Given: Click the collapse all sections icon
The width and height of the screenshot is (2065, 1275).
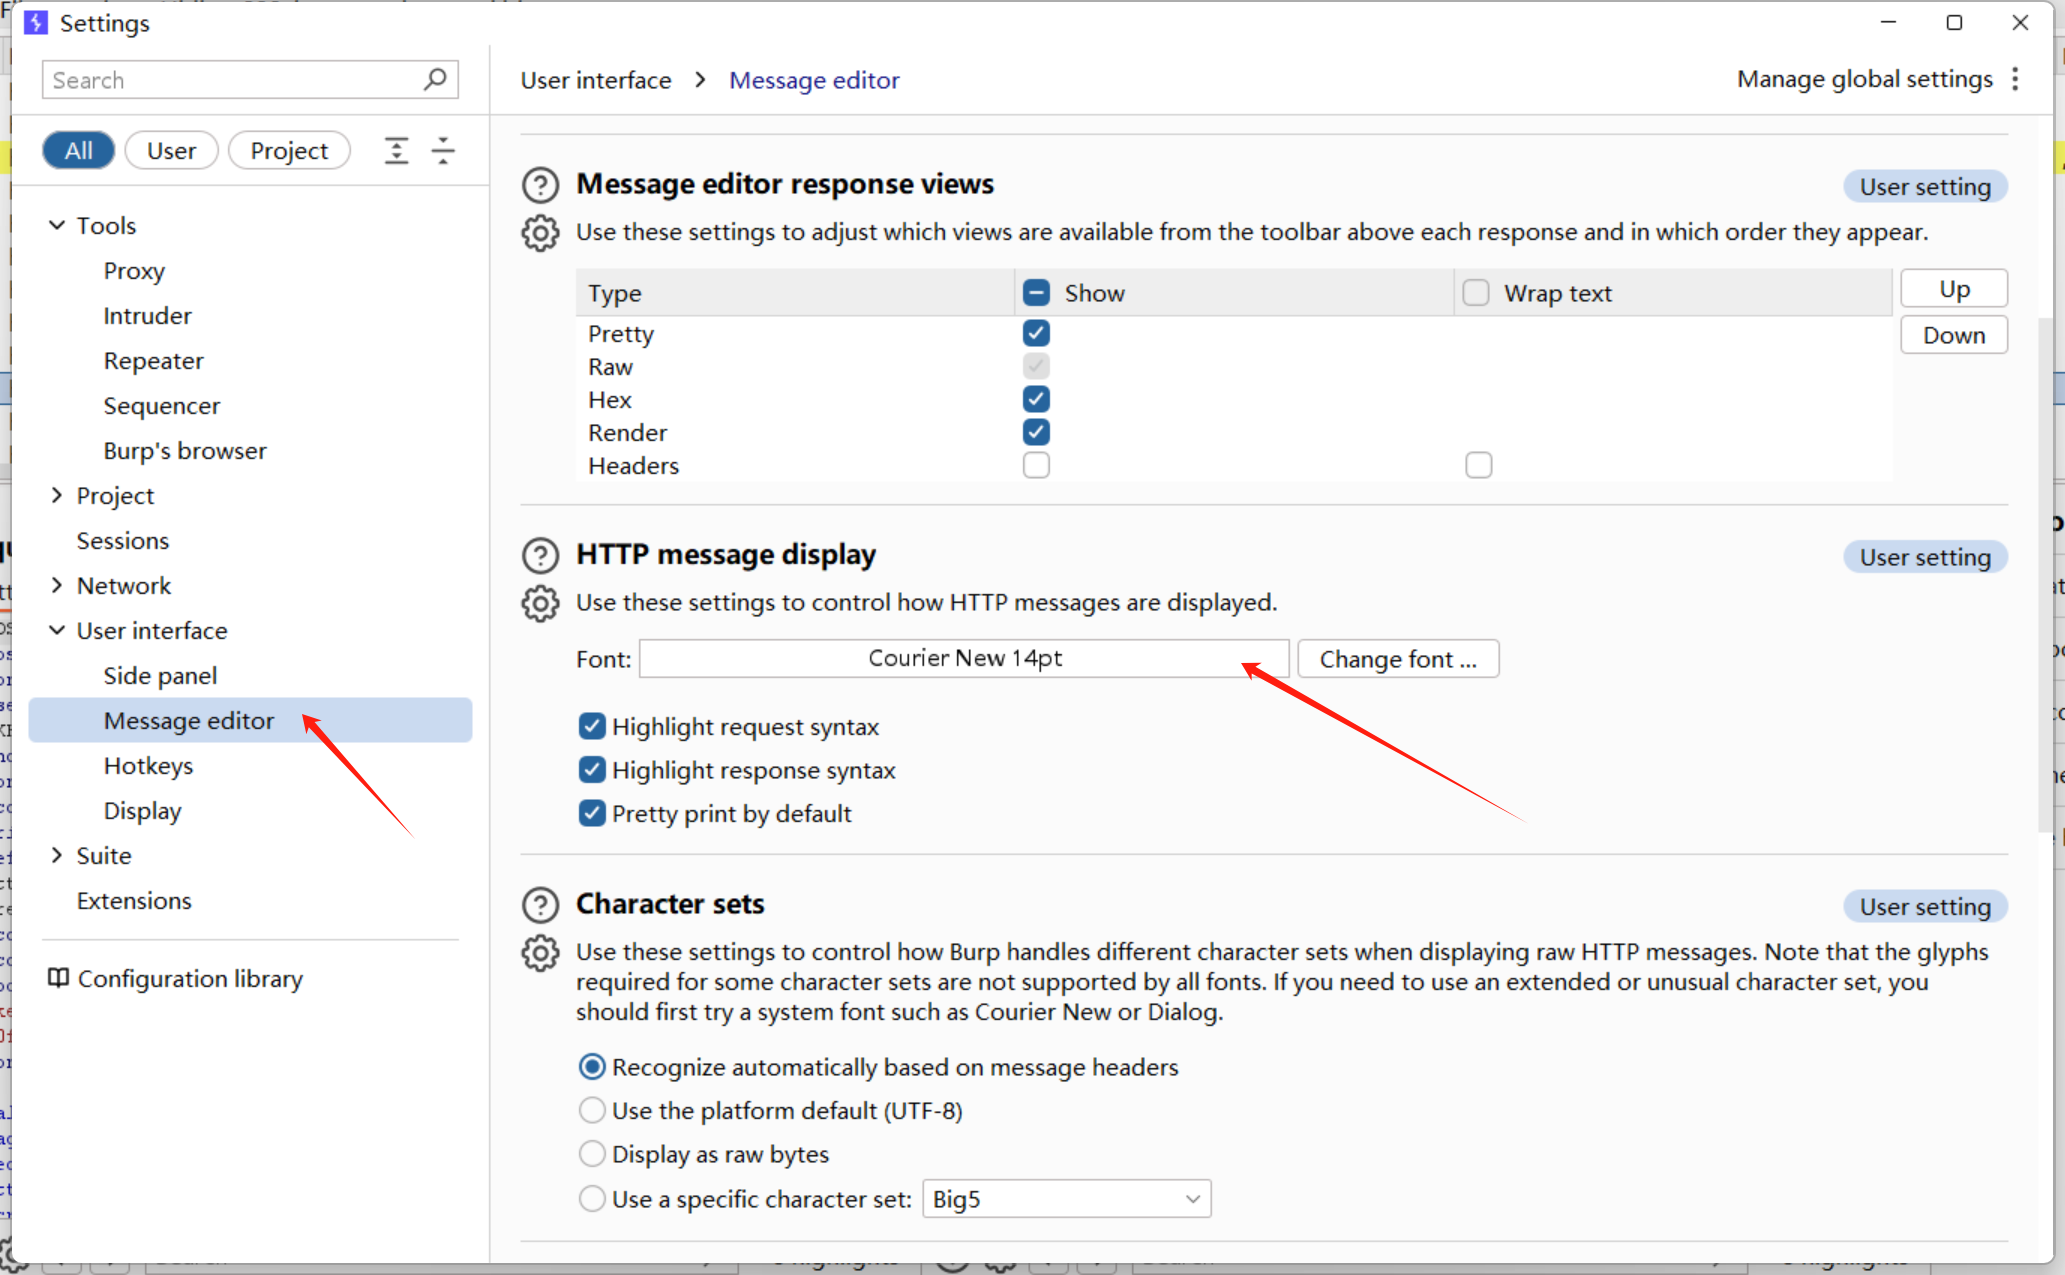Looking at the screenshot, I should [443, 151].
